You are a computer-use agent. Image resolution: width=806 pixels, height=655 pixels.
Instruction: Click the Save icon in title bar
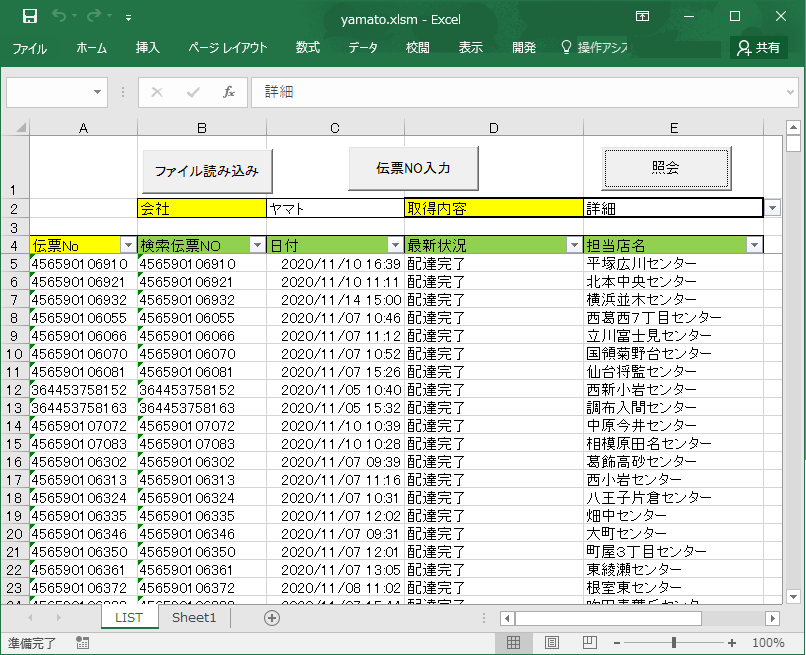(30, 16)
